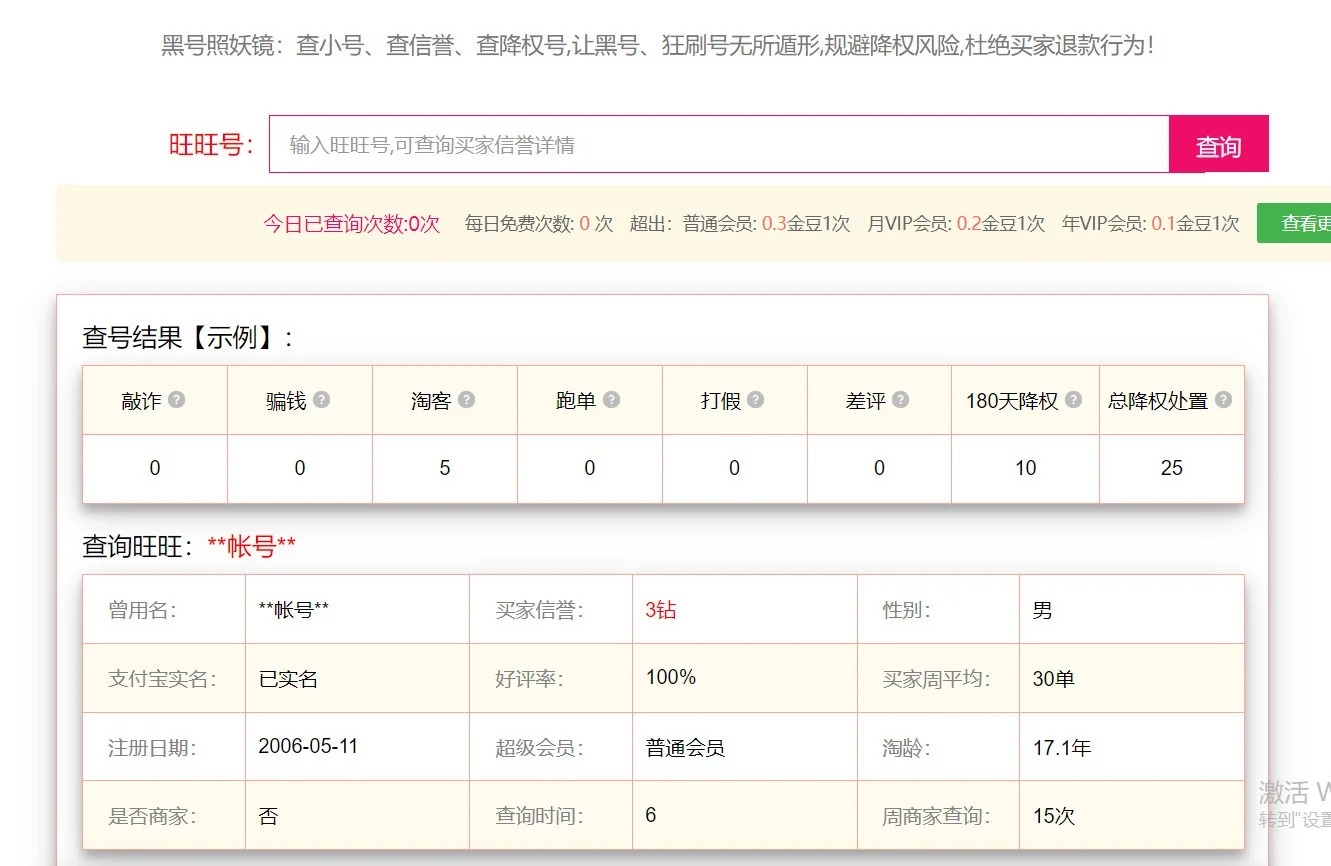Click the 买家周平均 value 30单
Screen dimensions: 1331x866
(x=1054, y=679)
